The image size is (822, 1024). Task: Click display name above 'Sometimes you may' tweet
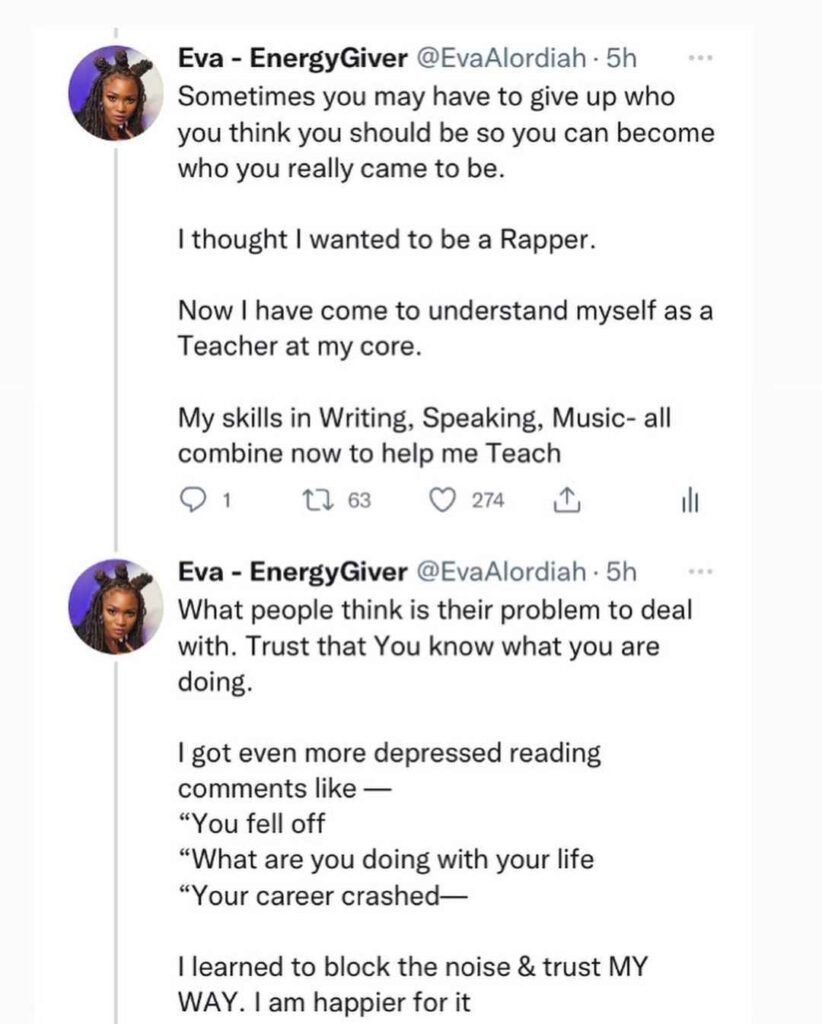292,59
